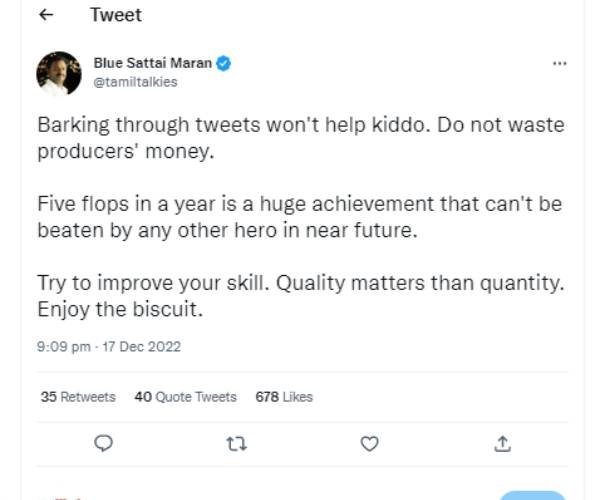
Task: Retweet this tweet using the arrows icon
Action: [237, 443]
